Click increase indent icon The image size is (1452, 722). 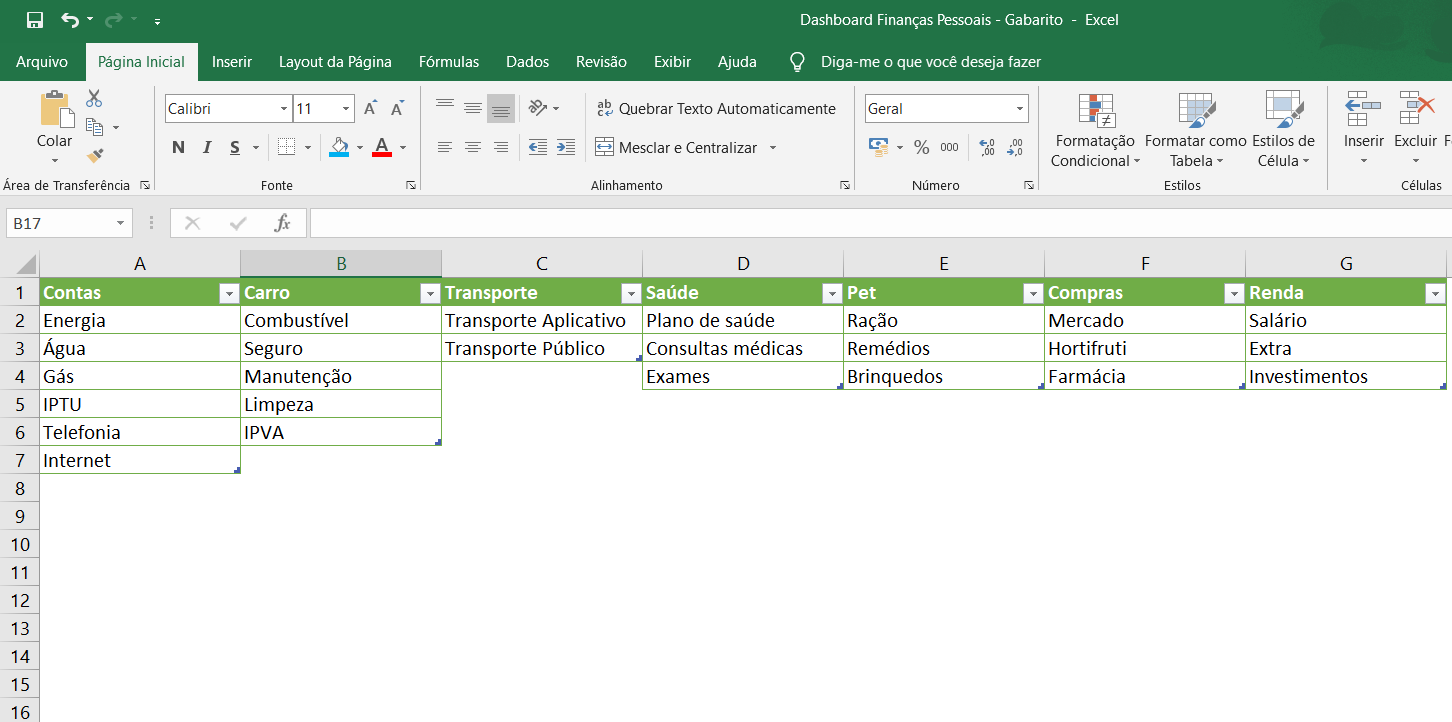coord(566,148)
